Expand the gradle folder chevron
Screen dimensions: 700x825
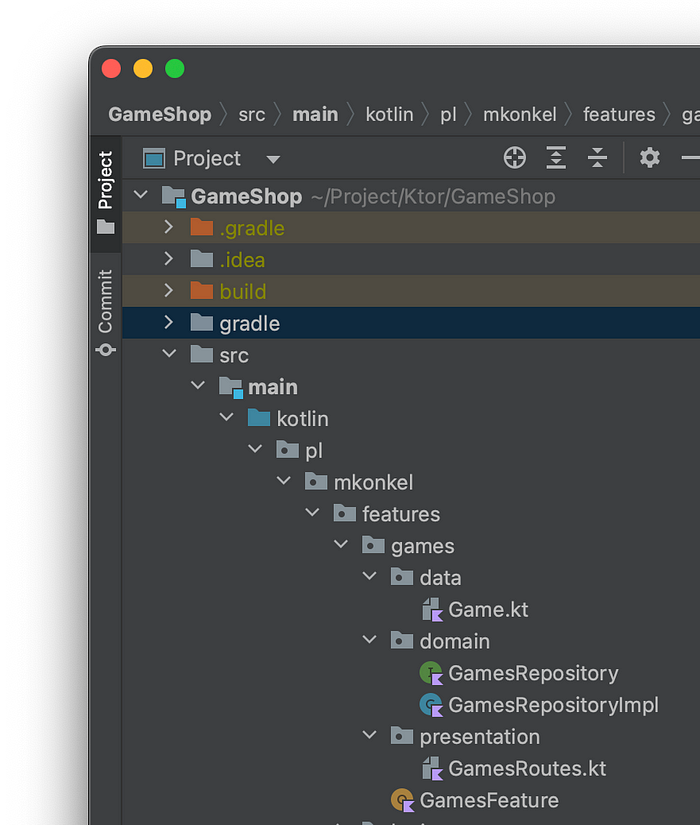click(x=168, y=323)
